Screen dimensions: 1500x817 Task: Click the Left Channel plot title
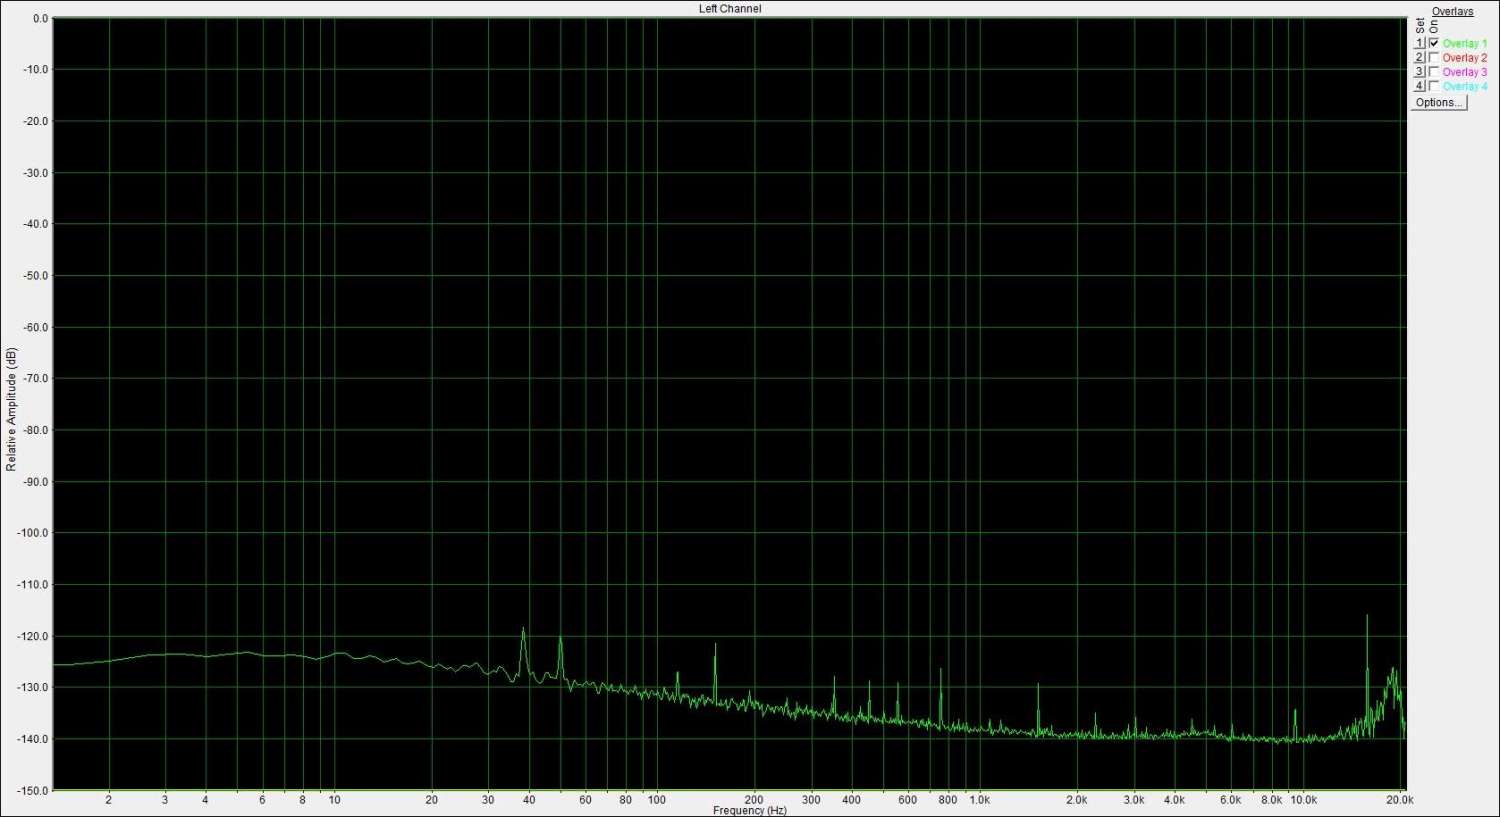click(730, 9)
